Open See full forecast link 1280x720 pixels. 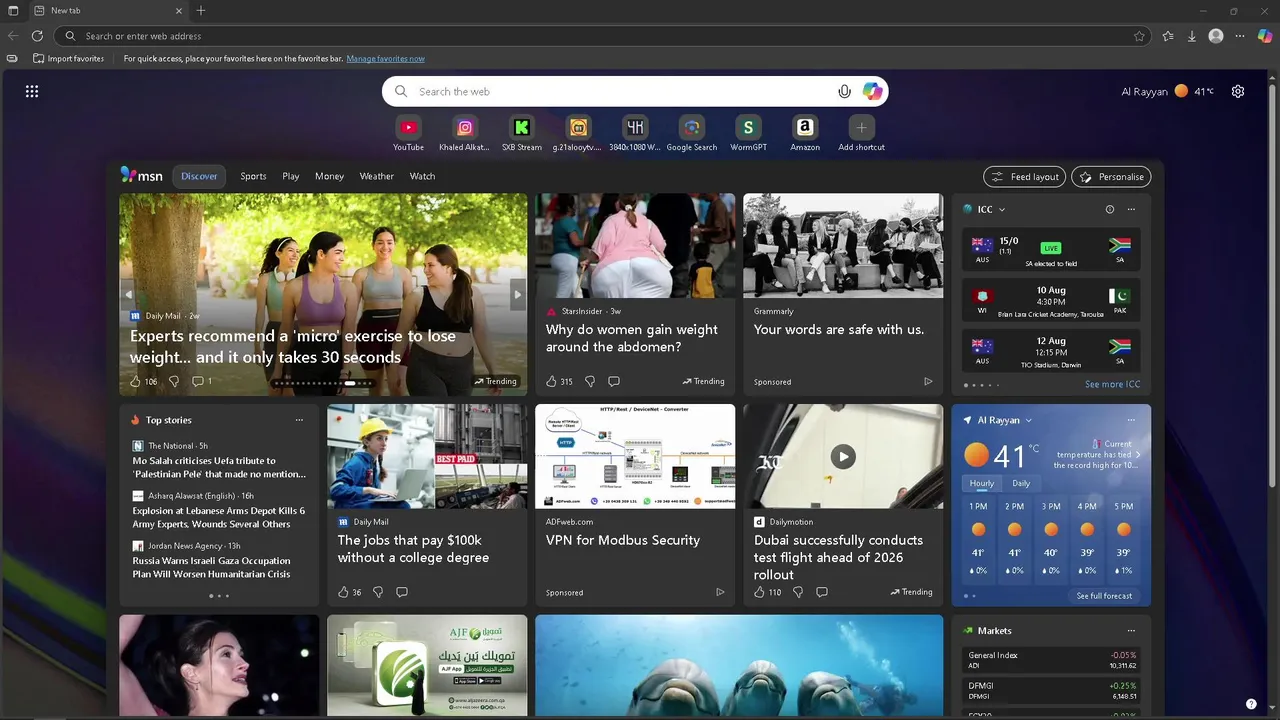[x=1104, y=596]
